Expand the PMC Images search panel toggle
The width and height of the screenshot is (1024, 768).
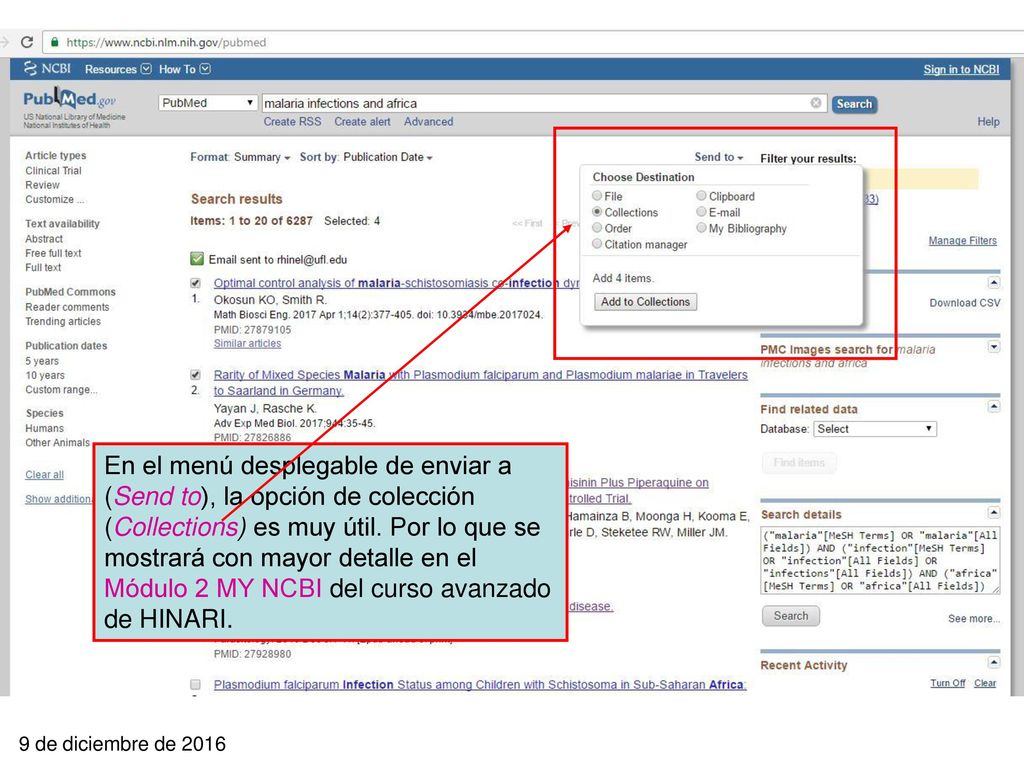click(993, 347)
